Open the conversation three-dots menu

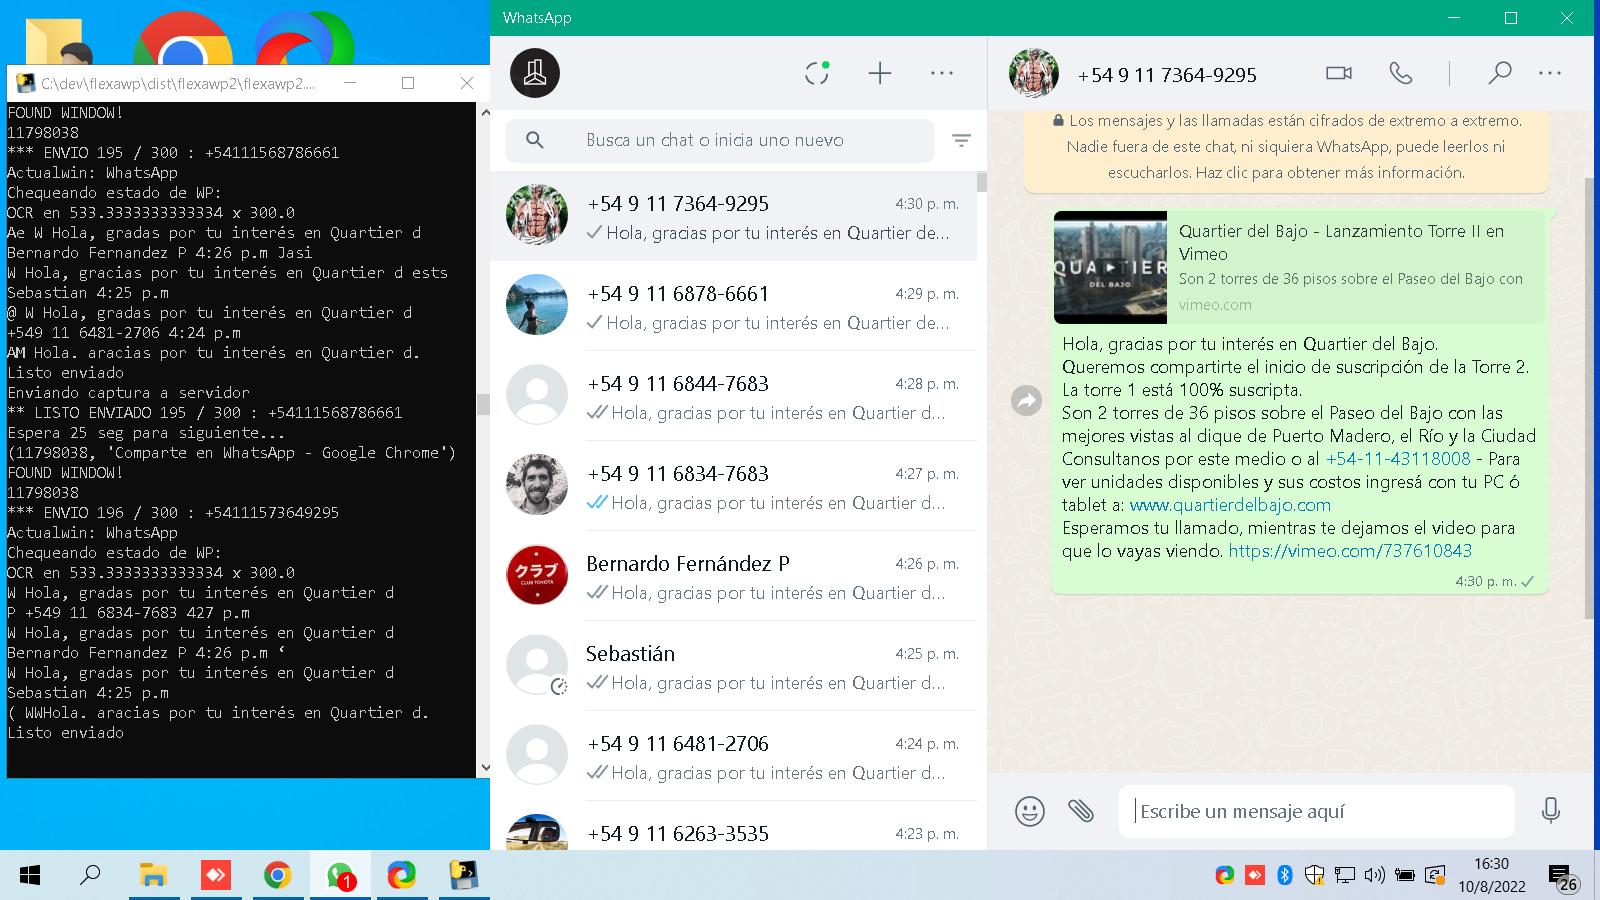[x=1550, y=73]
